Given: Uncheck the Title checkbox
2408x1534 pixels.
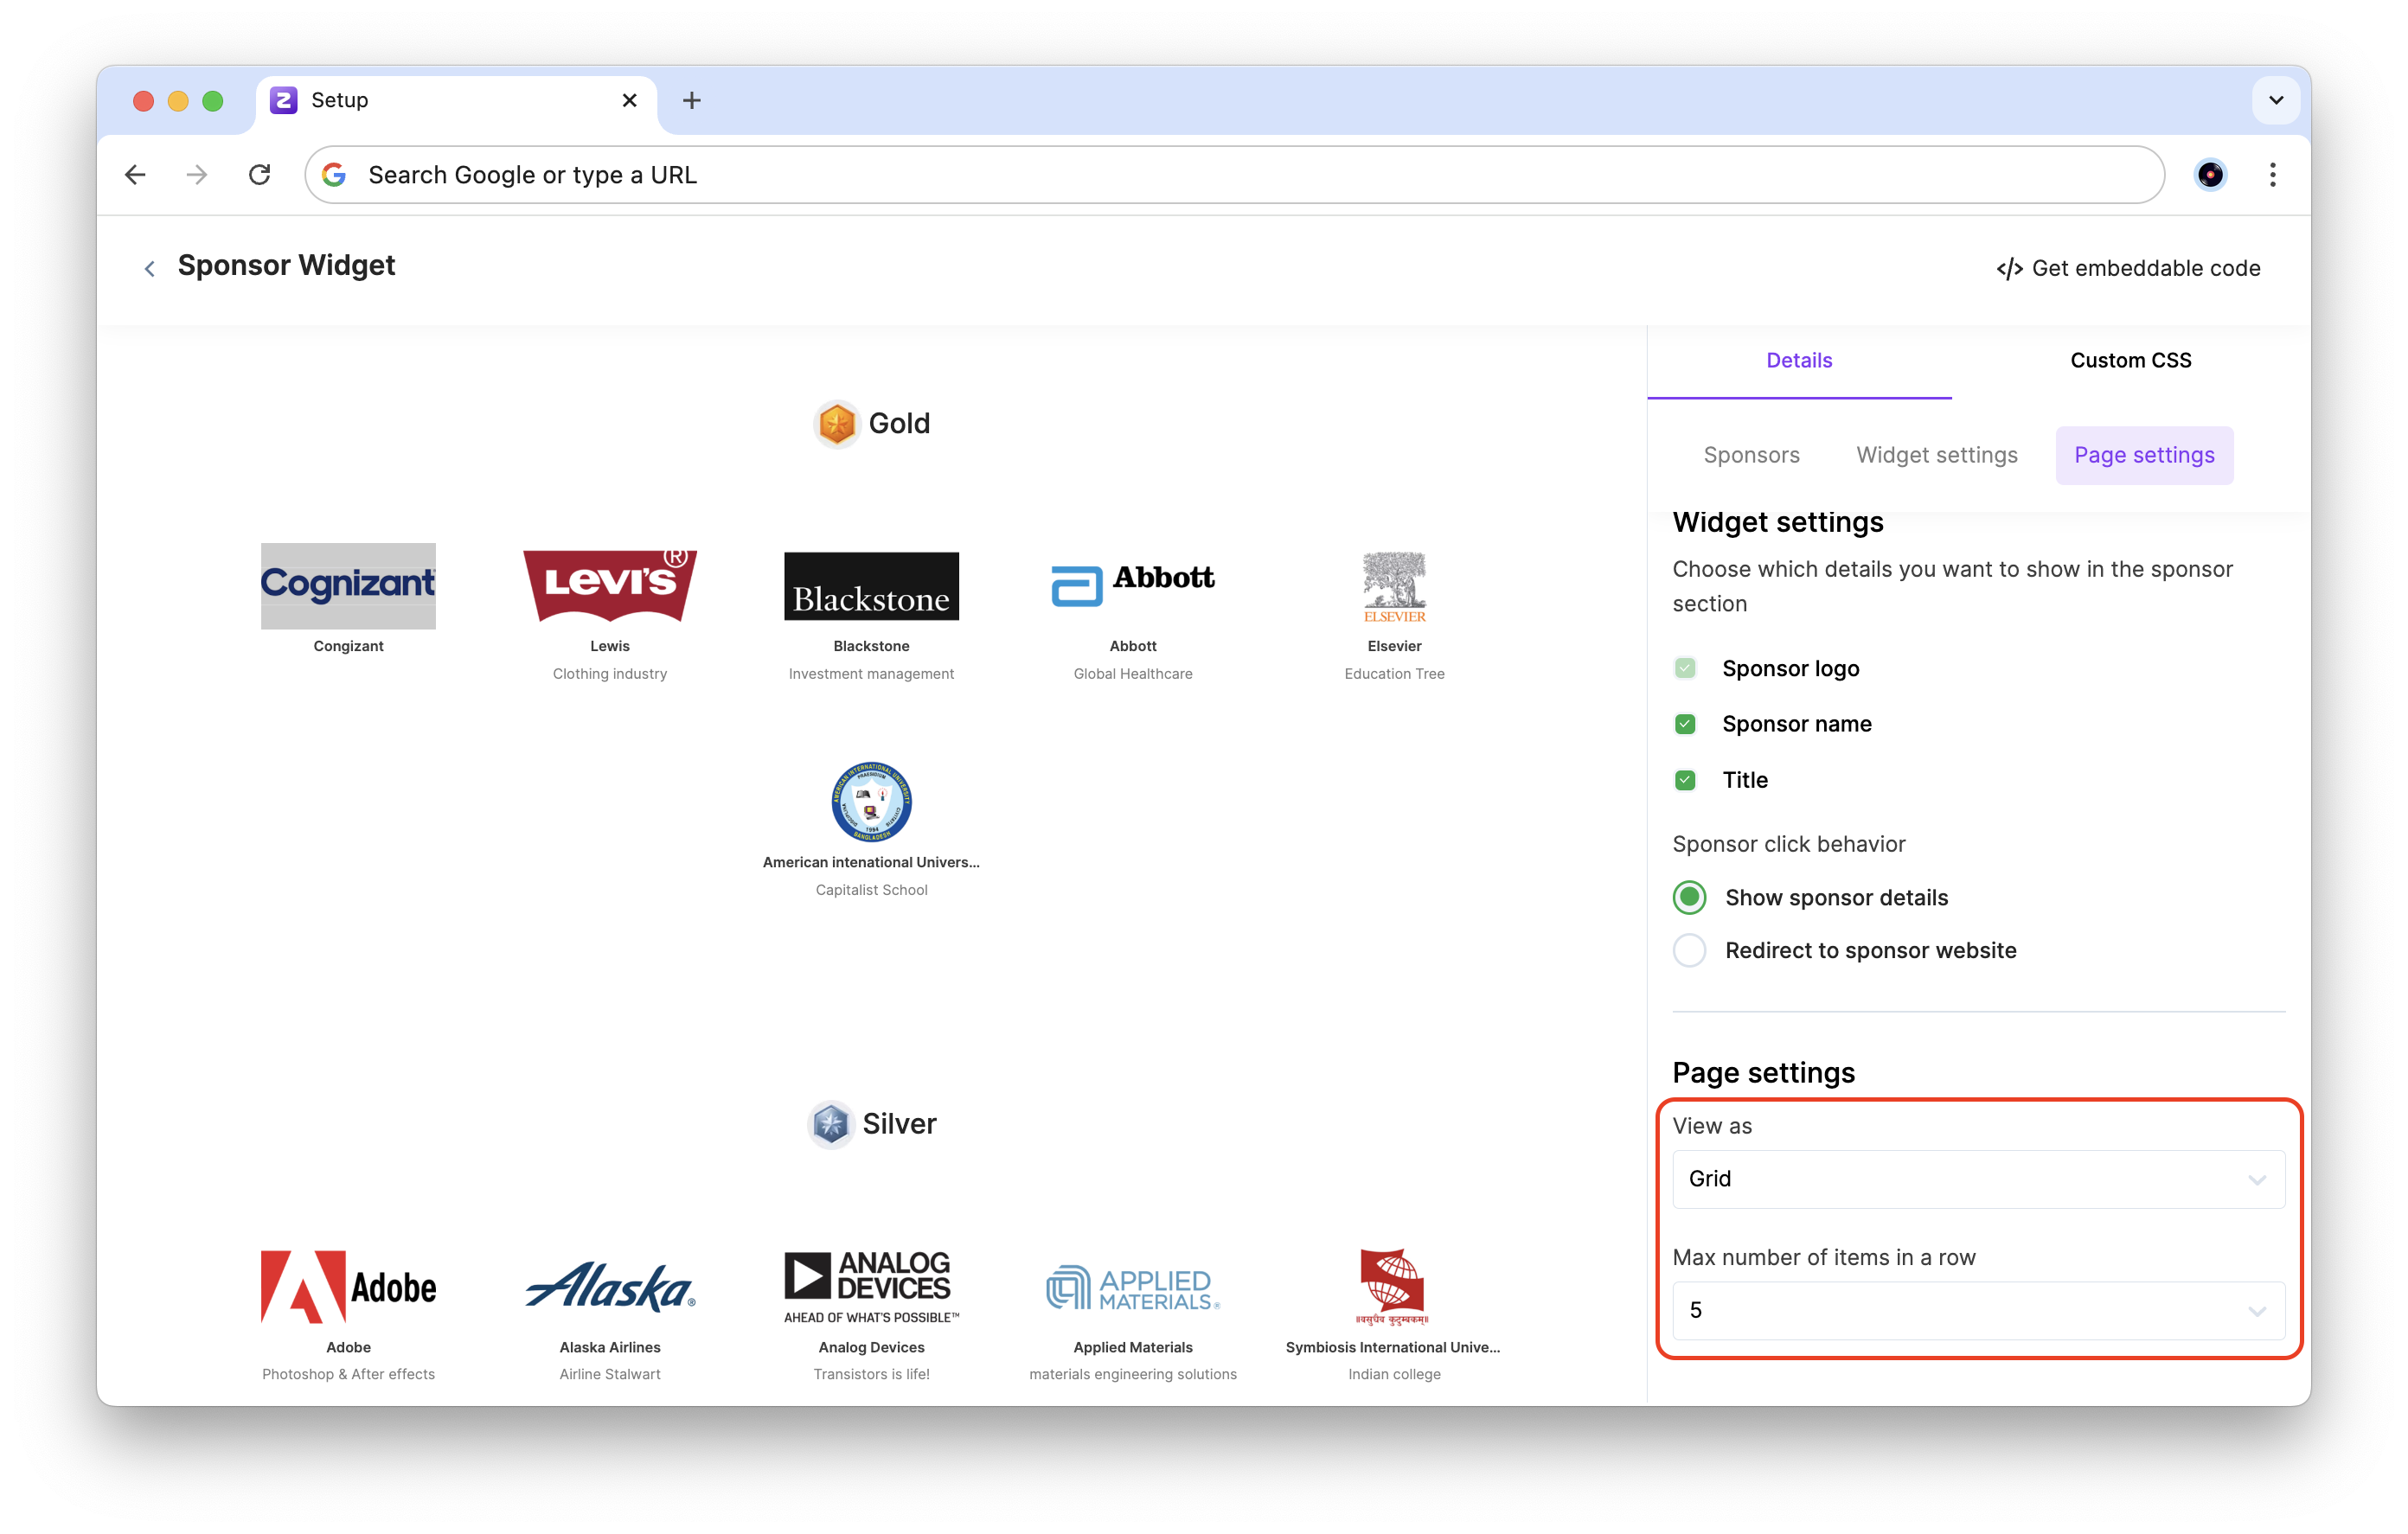Looking at the screenshot, I should point(1685,780).
